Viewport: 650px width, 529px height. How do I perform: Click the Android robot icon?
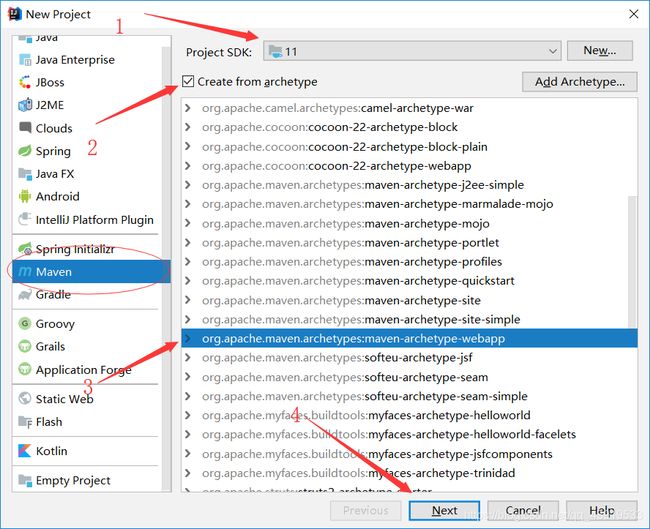pos(25,196)
